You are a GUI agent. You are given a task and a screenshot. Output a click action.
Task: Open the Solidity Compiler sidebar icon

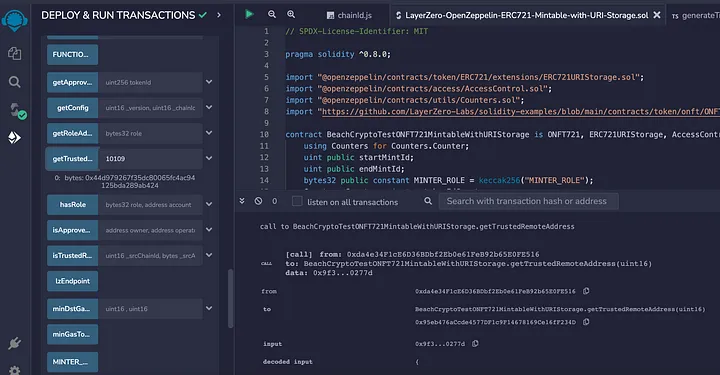coord(17,110)
